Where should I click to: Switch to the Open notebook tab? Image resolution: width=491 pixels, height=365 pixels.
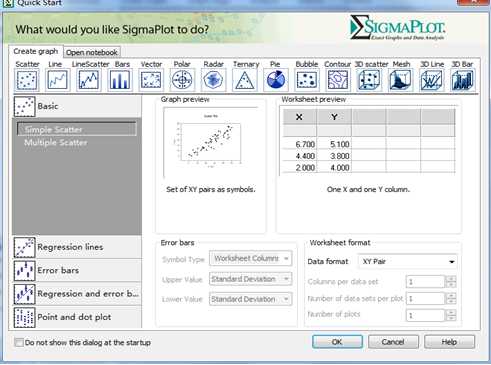tap(92, 52)
